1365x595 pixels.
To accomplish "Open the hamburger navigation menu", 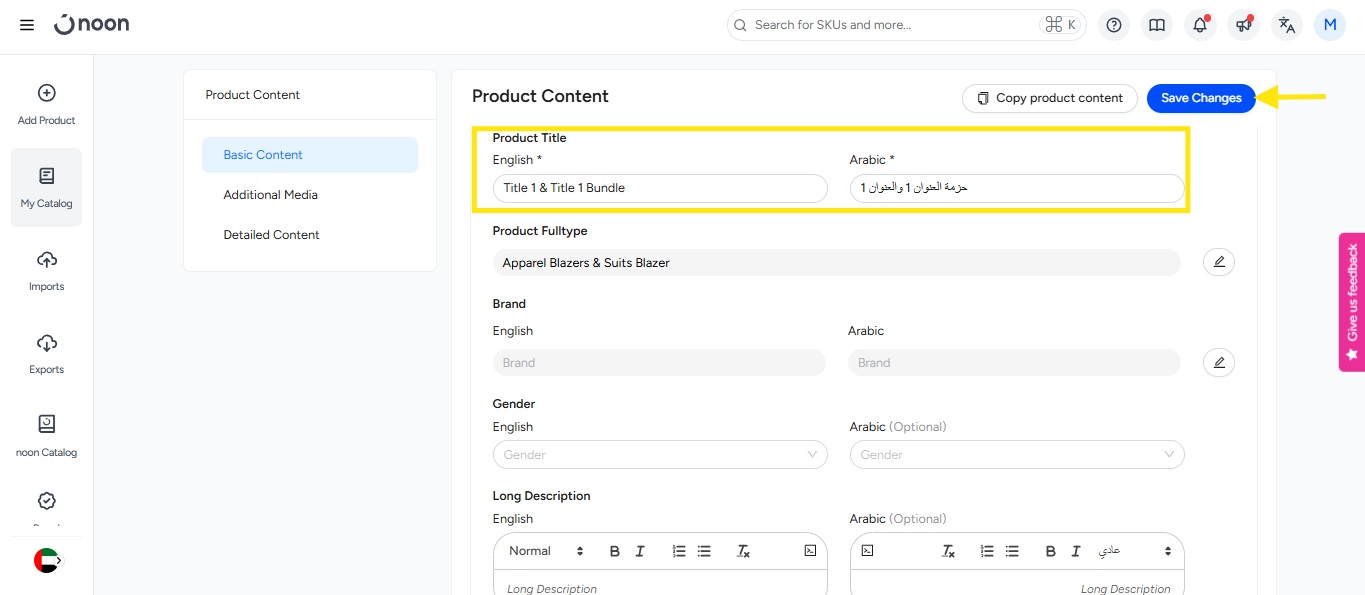I will tap(27, 25).
